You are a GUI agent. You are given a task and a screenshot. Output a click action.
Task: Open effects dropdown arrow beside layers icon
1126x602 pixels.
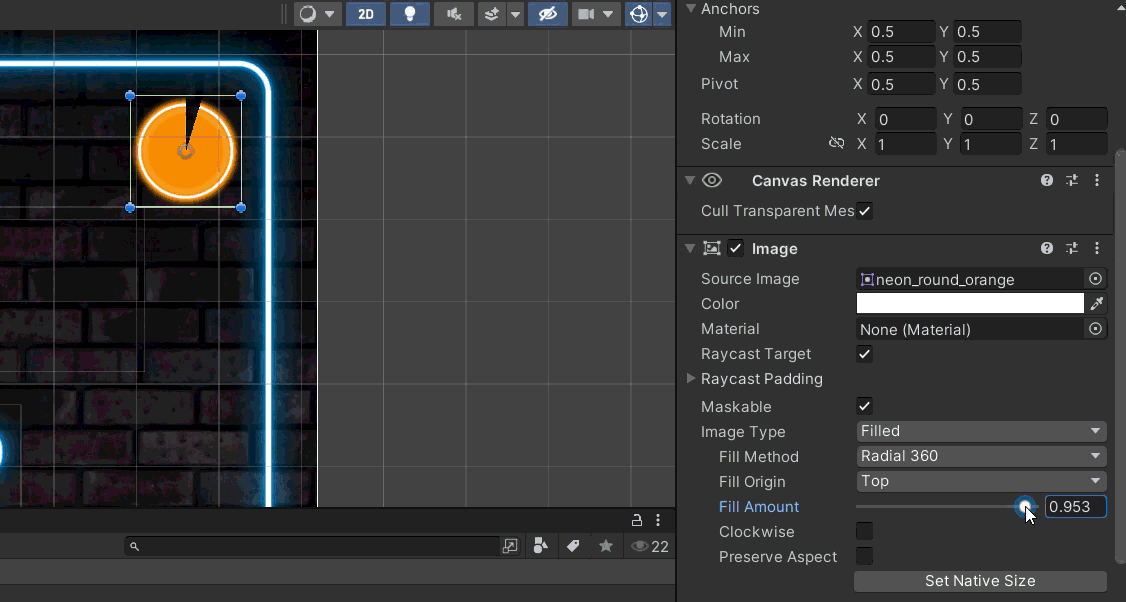(x=515, y=14)
